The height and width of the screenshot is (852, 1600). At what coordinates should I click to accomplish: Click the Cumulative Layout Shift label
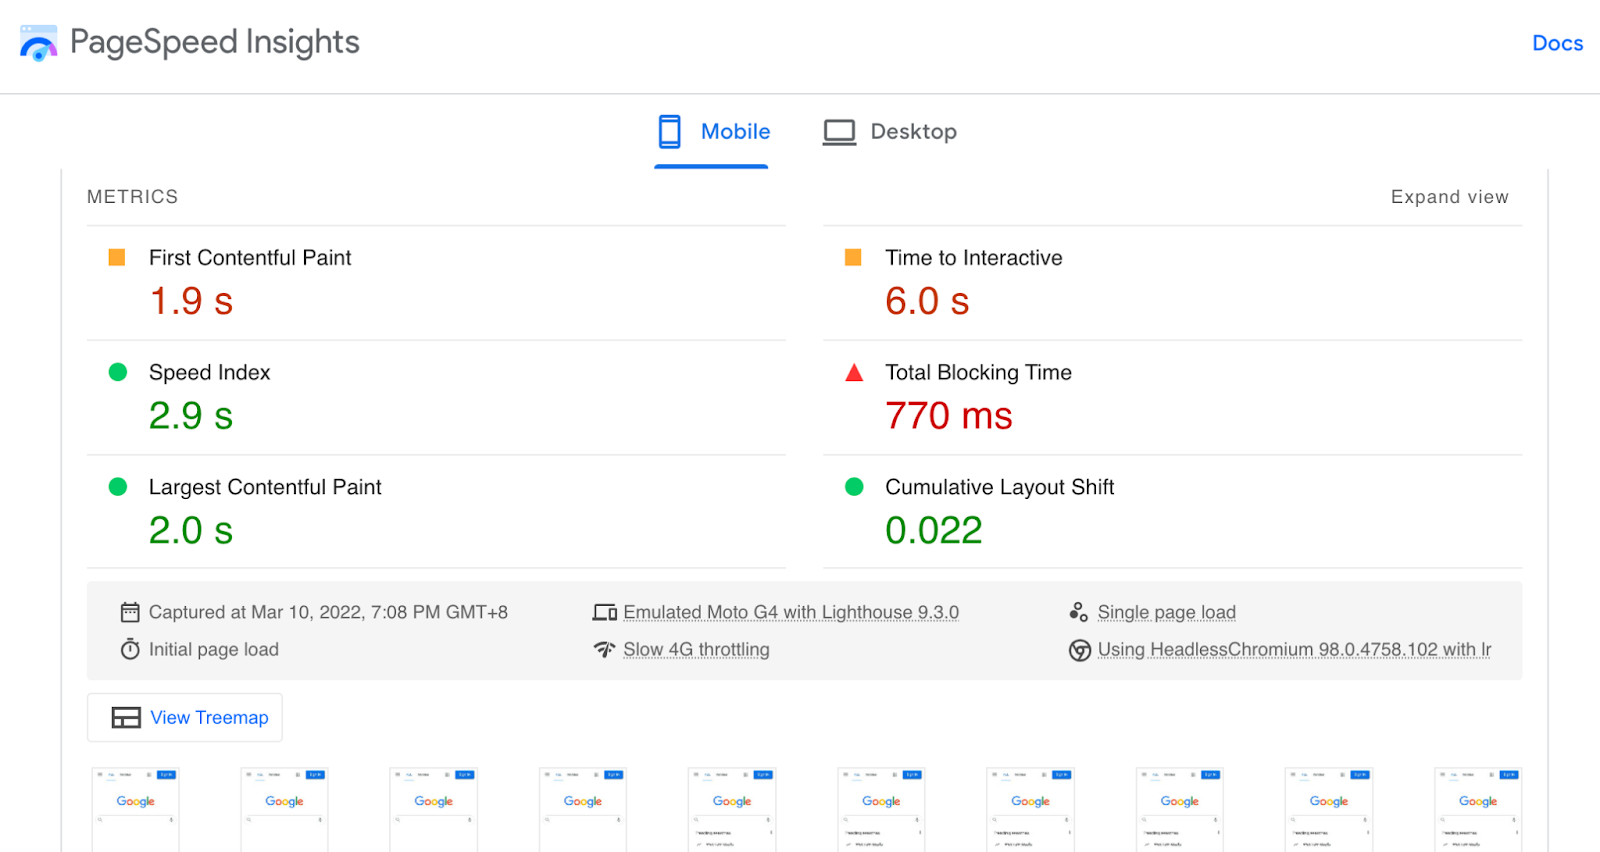[1000, 487]
